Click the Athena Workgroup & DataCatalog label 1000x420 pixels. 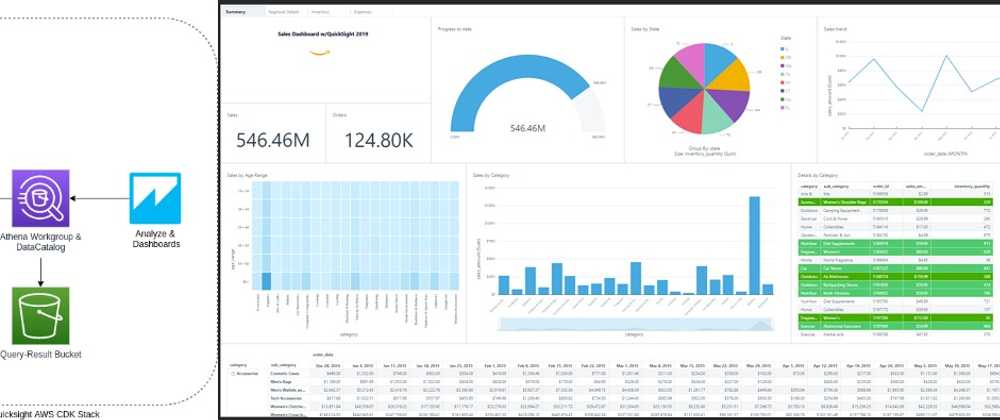(40, 242)
